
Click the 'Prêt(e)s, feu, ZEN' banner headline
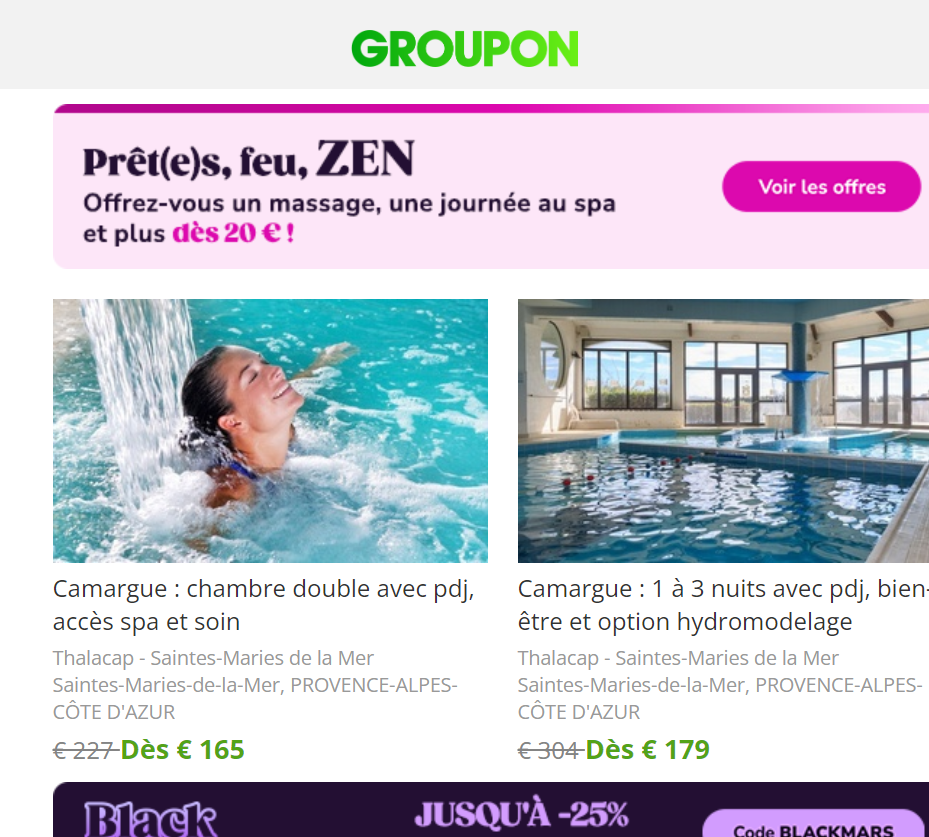pos(248,159)
